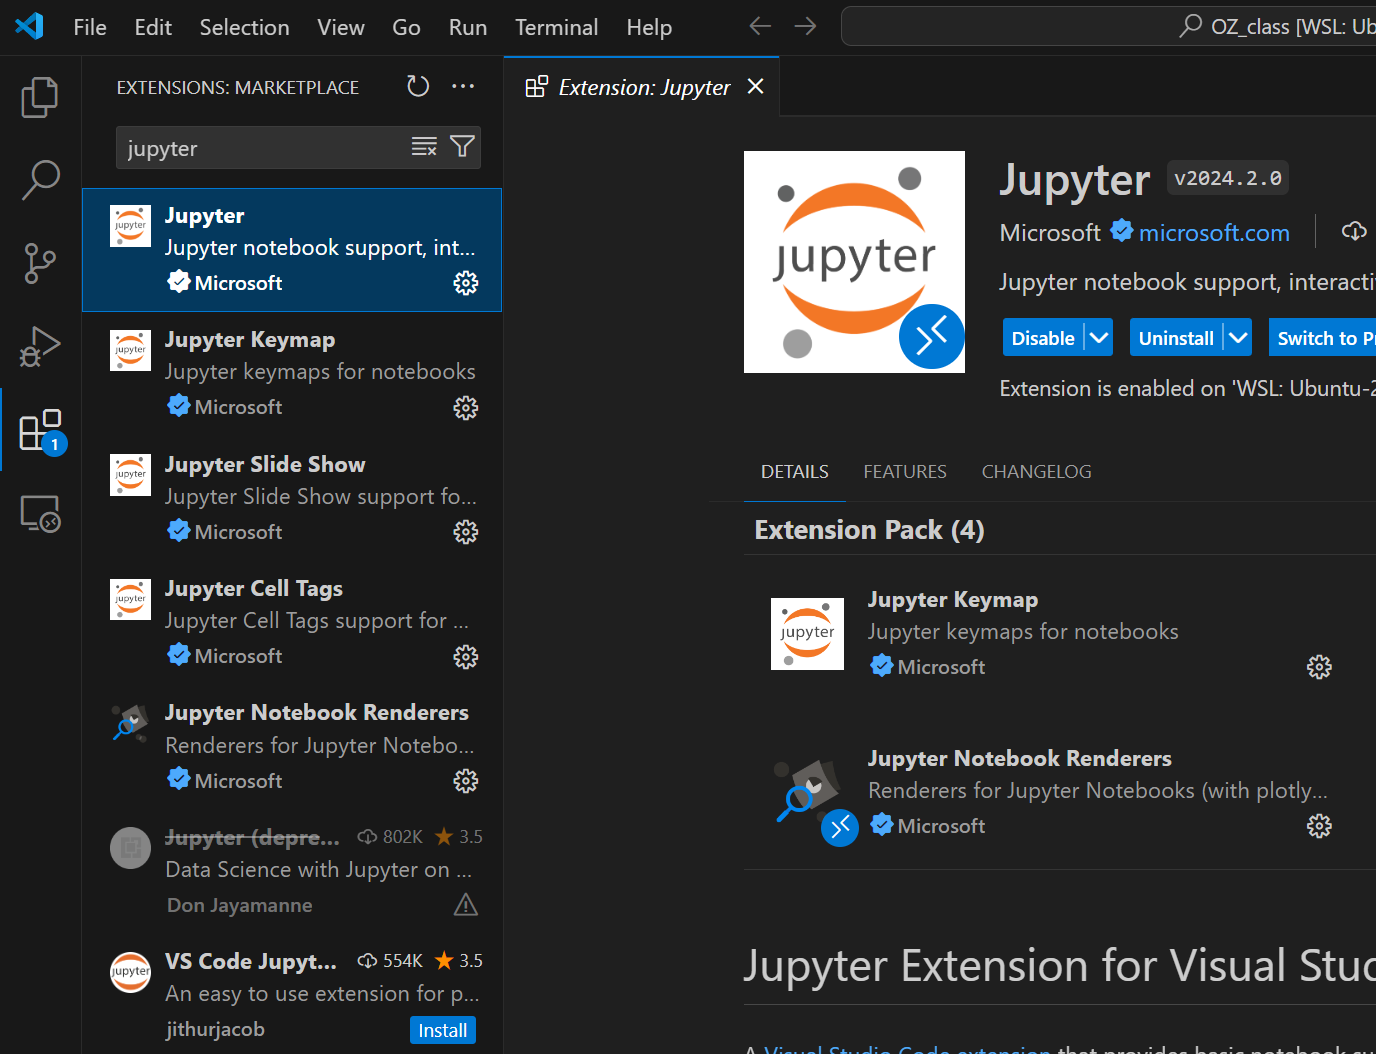Click the Disable button
This screenshot has height=1054, width=1376.
pos(1043,338)
